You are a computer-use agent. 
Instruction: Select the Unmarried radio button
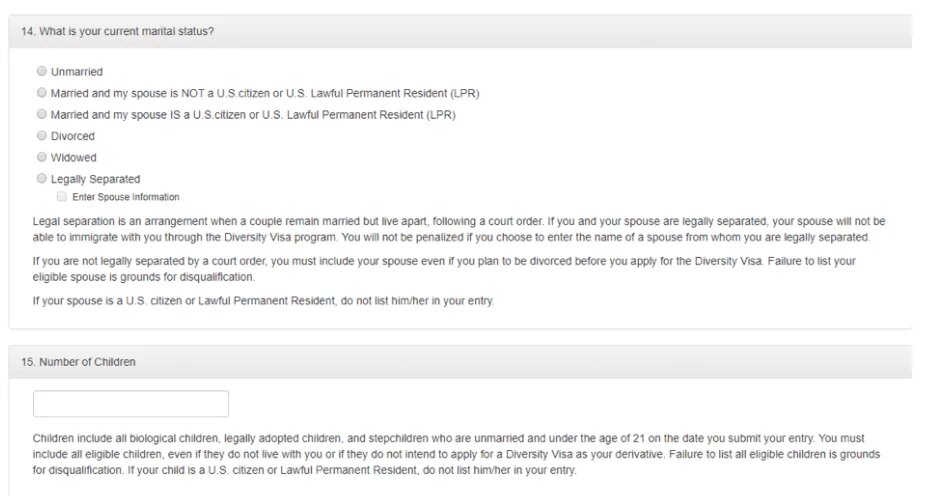coord(41,71)
